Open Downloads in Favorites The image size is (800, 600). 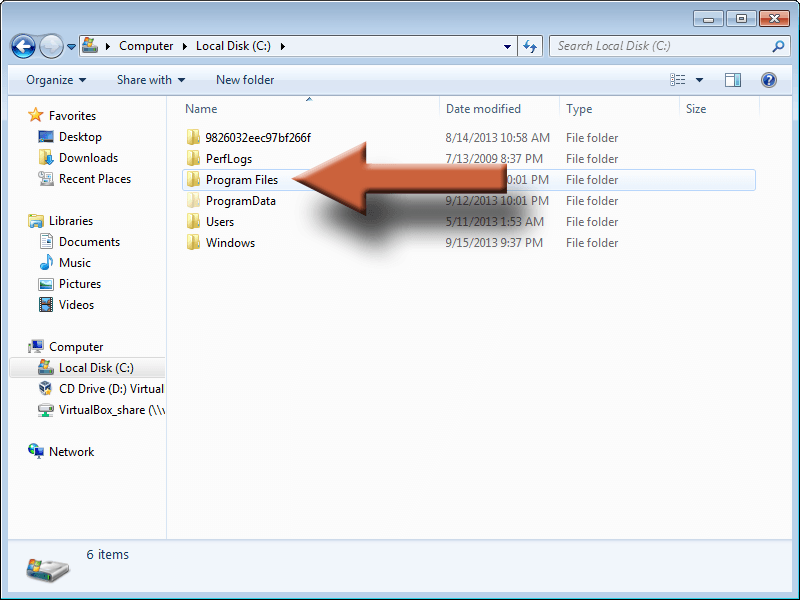[88, 158]
